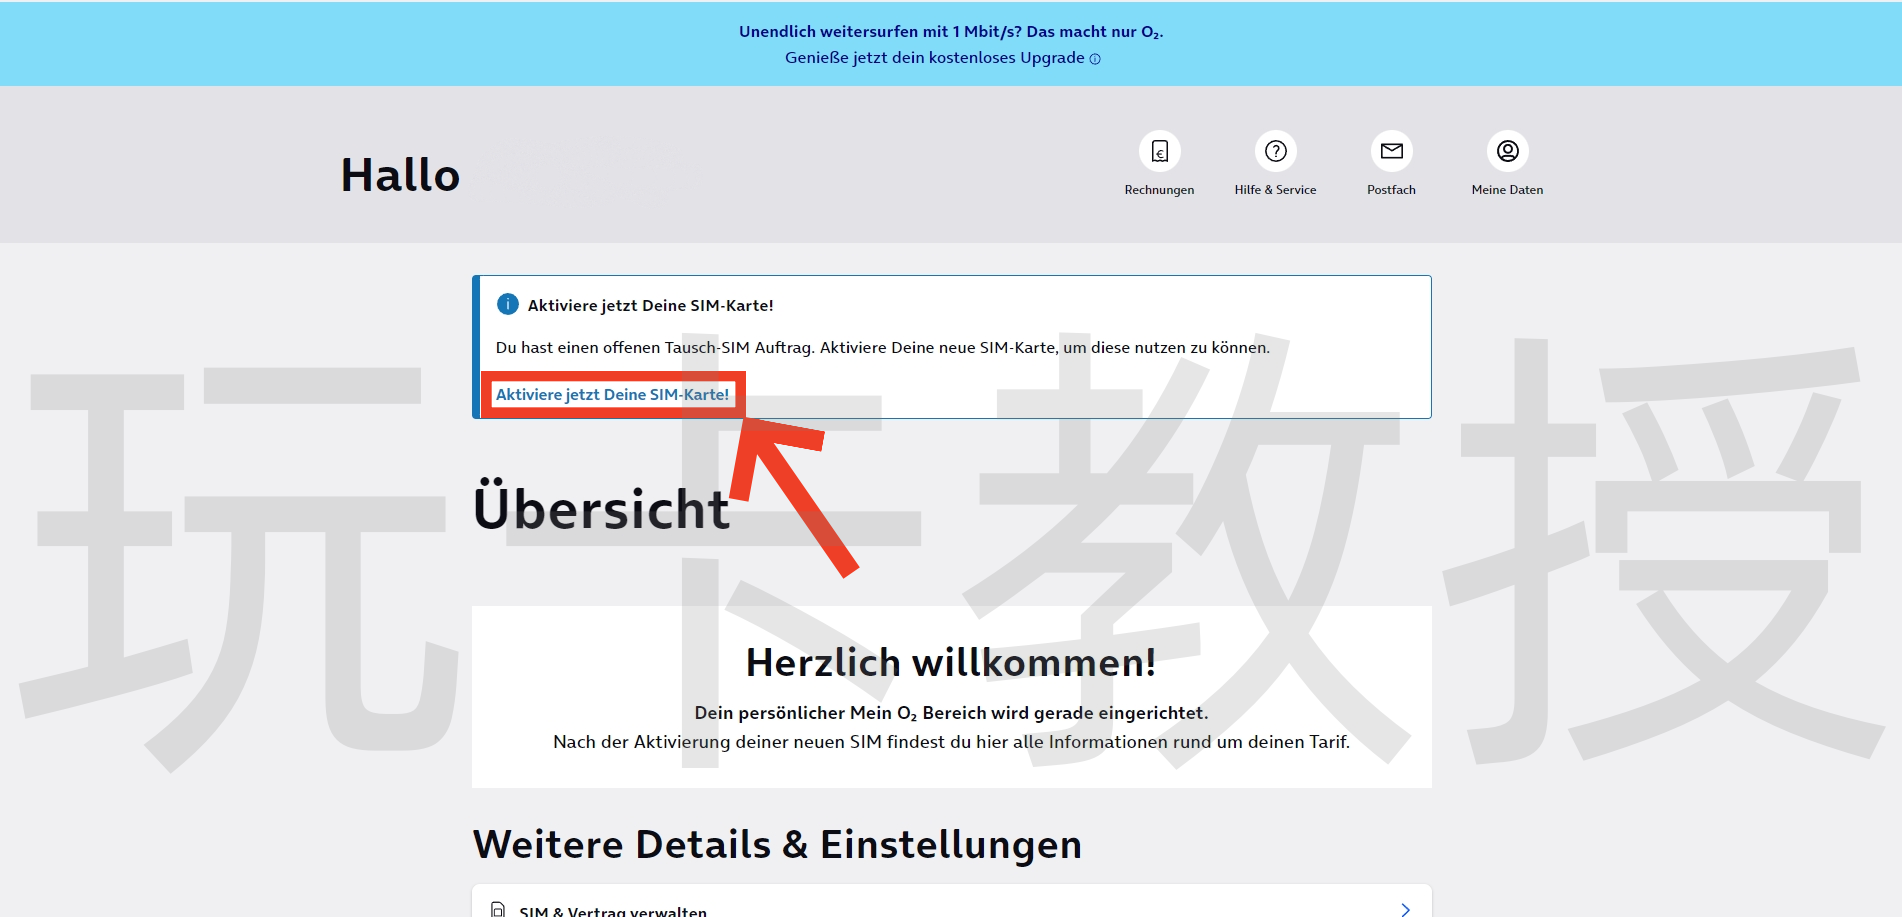
Task: Click the 'Unendlich weitersurfen' banner headline
Action: (950, 32)
